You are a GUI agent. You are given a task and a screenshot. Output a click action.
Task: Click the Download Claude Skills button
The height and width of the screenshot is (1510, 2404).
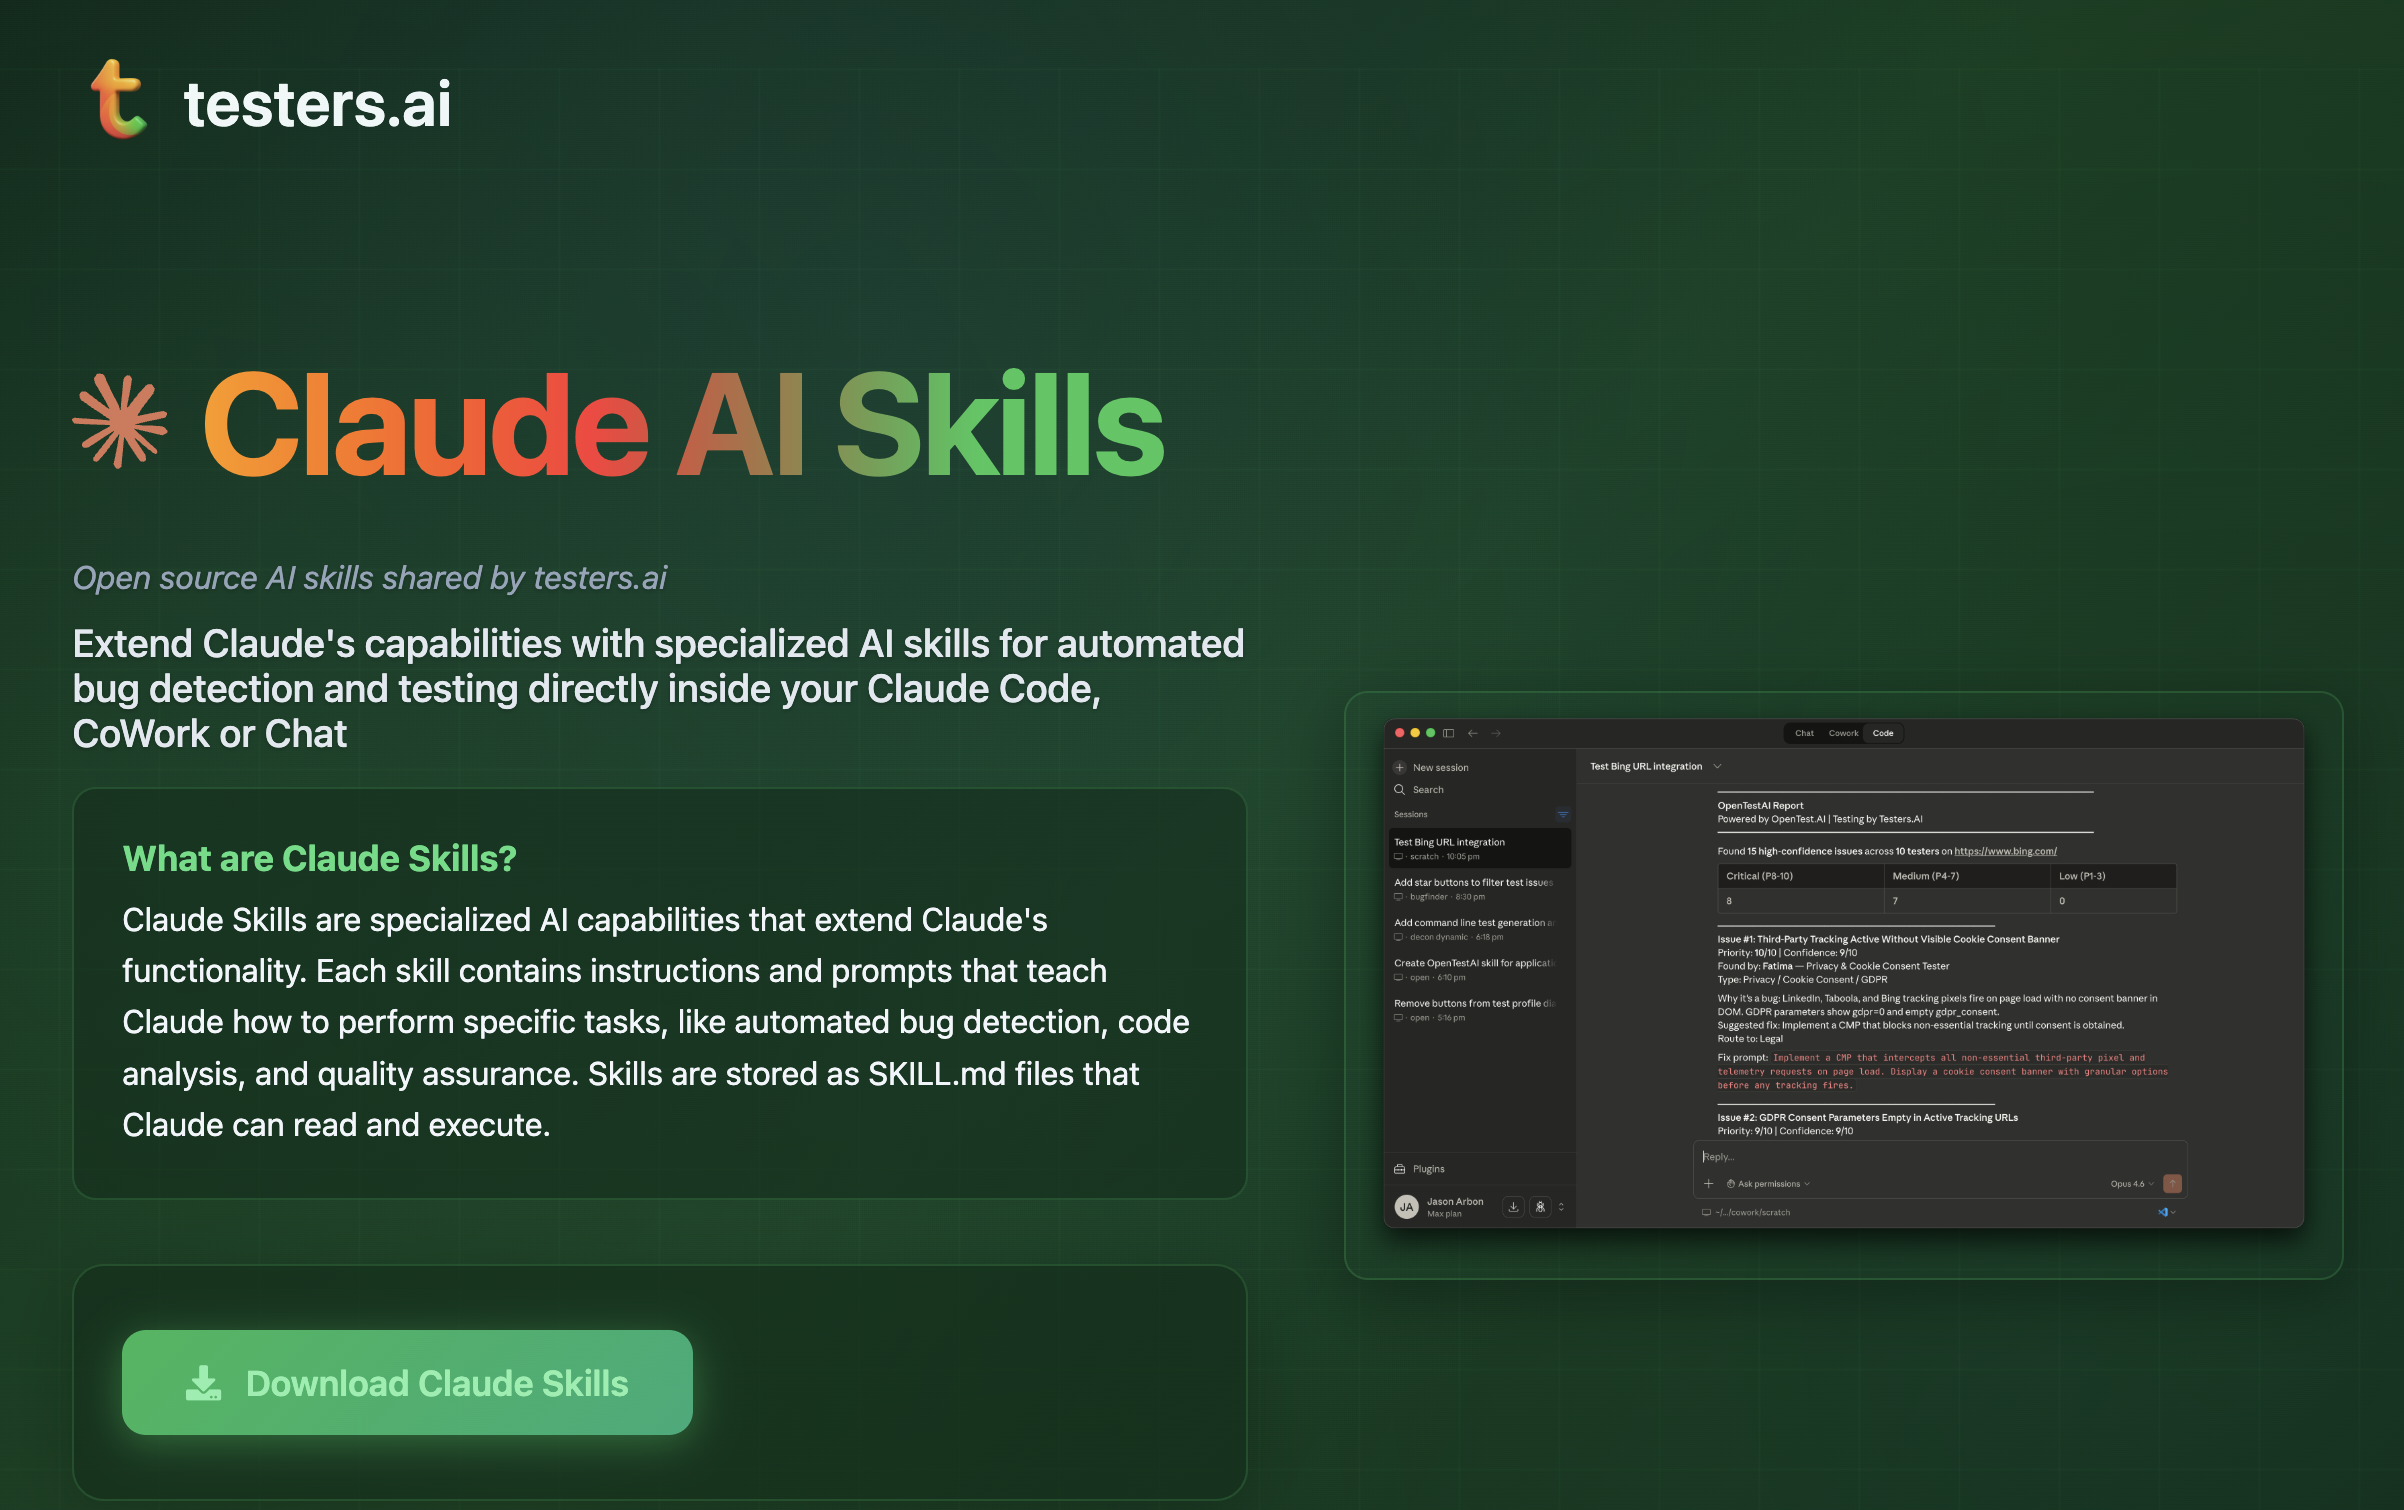click(407, 1382)
